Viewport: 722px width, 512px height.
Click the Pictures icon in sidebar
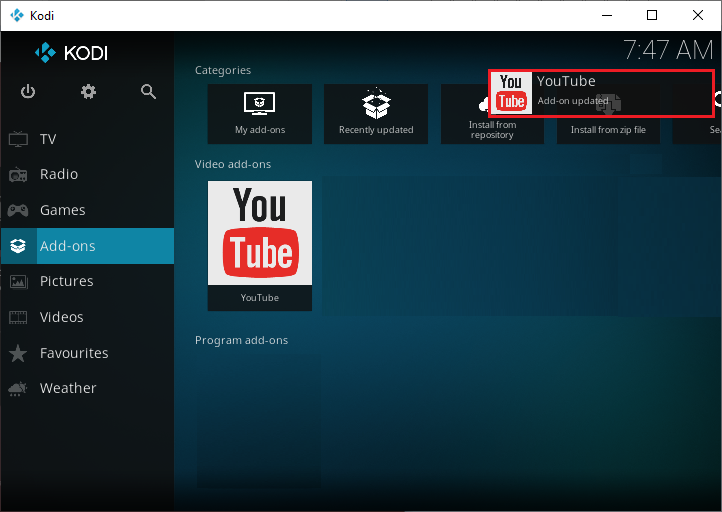click(18, 281)
